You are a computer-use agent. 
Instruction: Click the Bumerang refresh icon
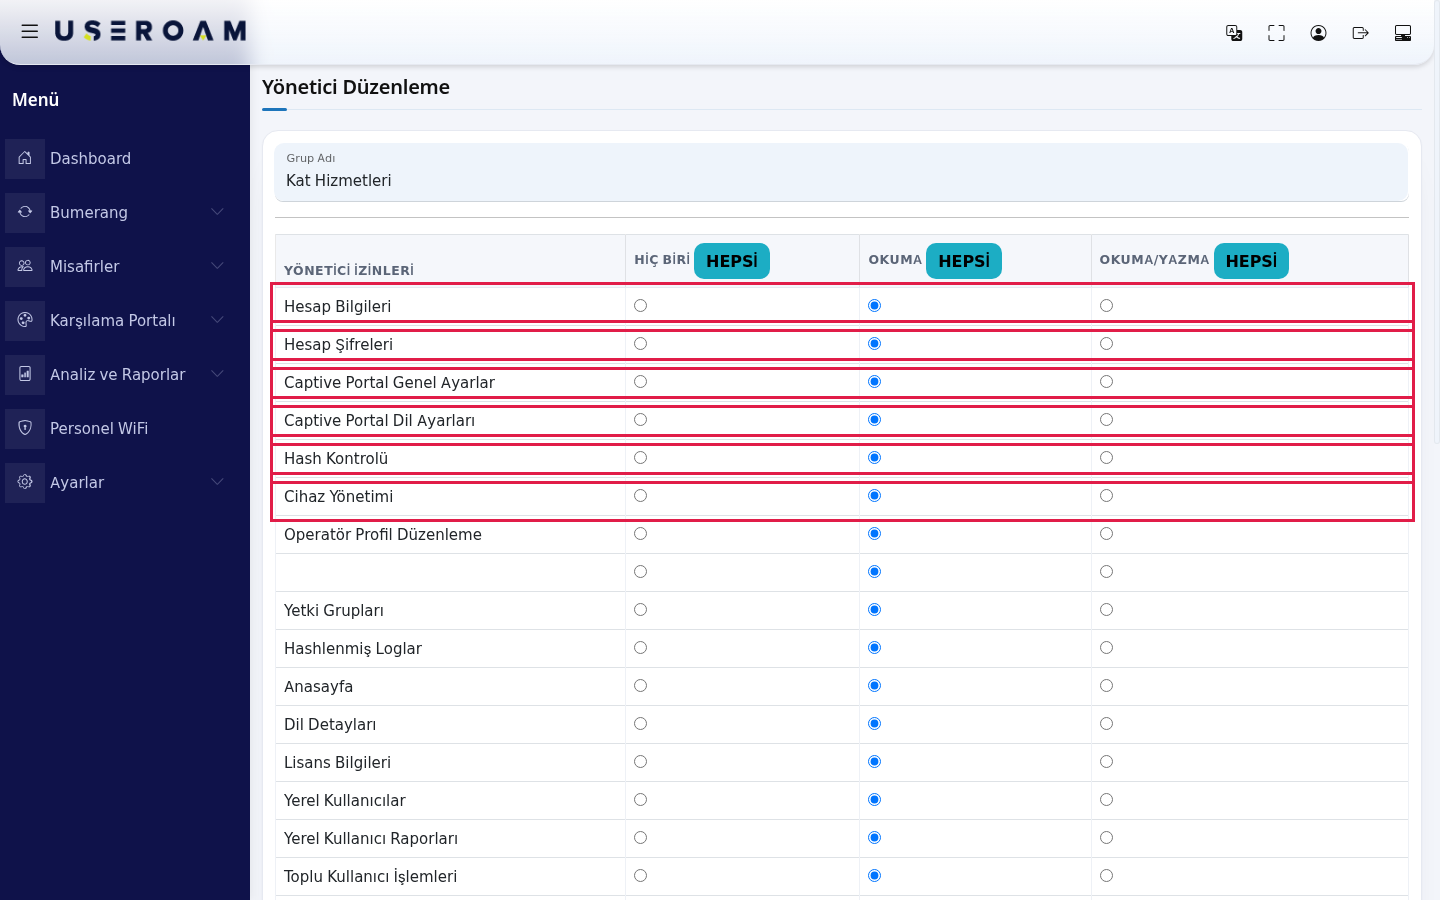[x=25, y=212]
